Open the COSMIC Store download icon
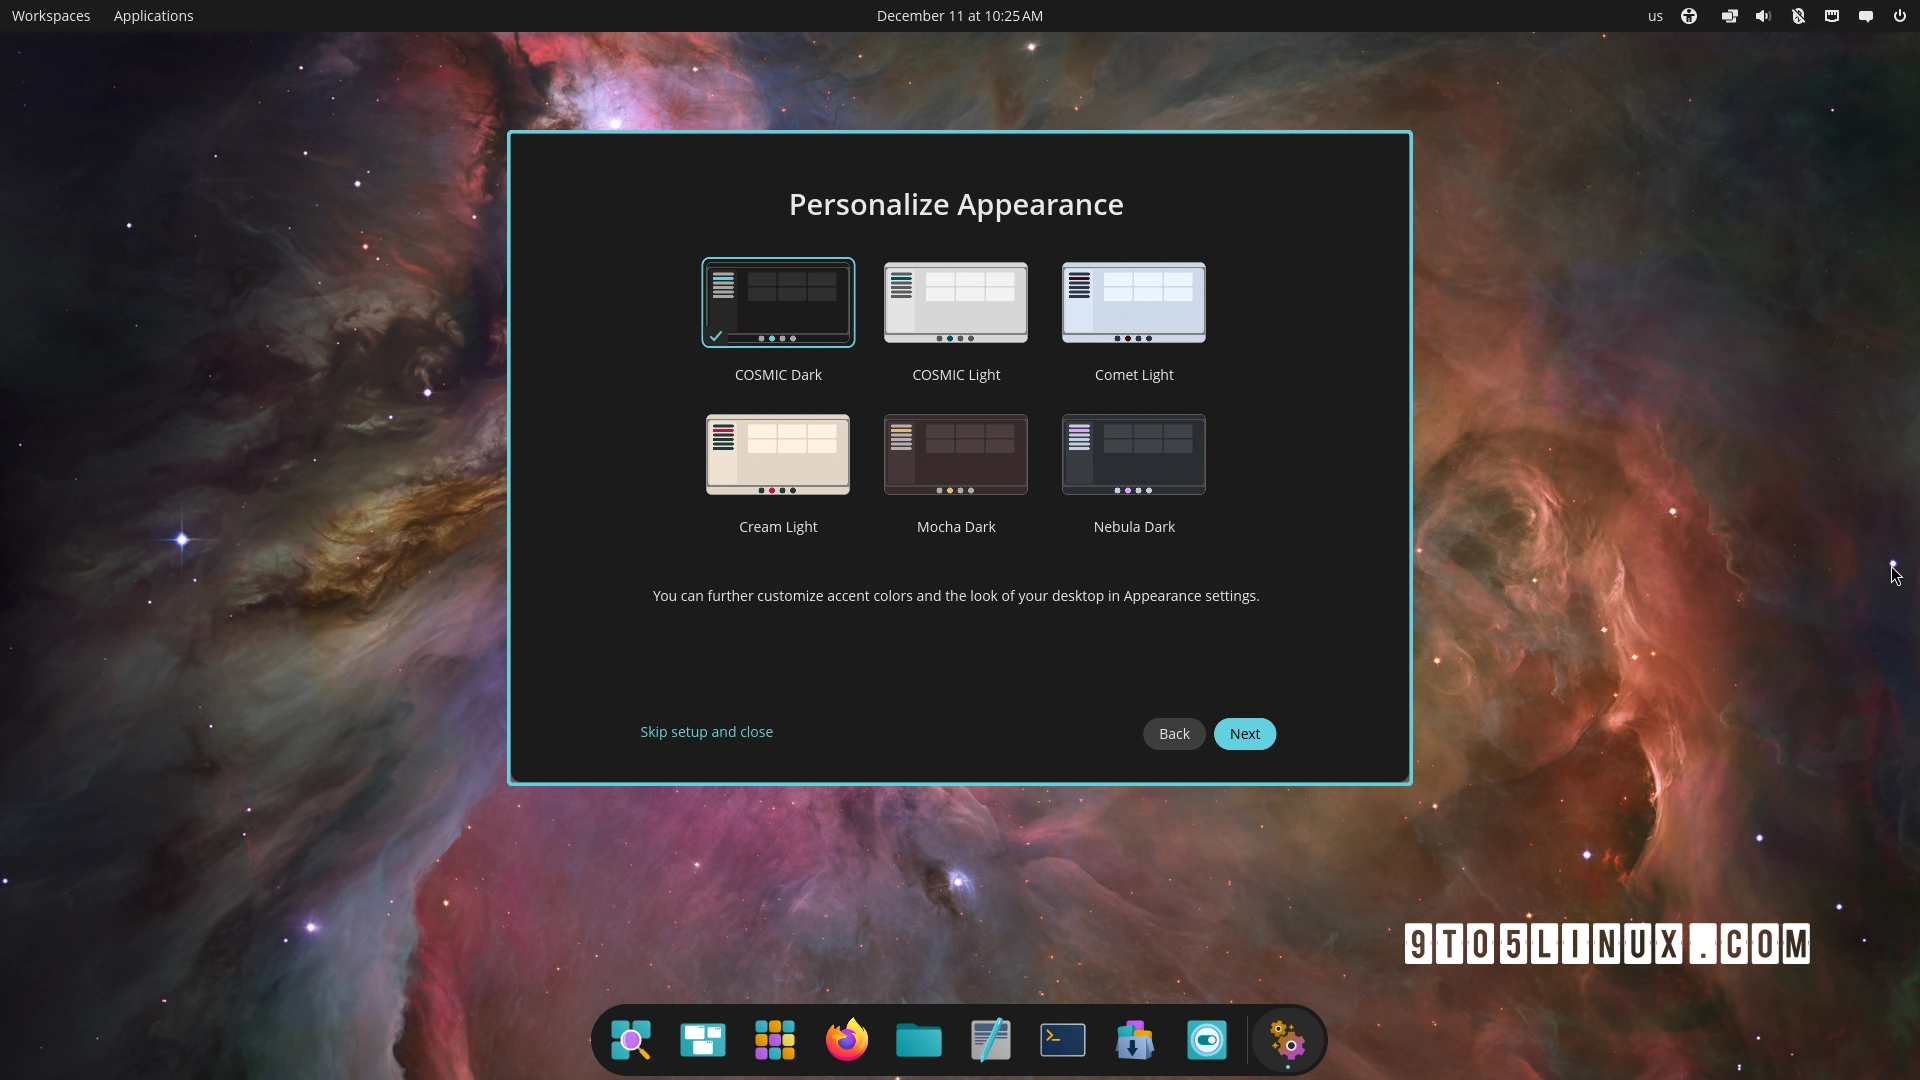Screen dimensions: 1920x1080 1135,1040
